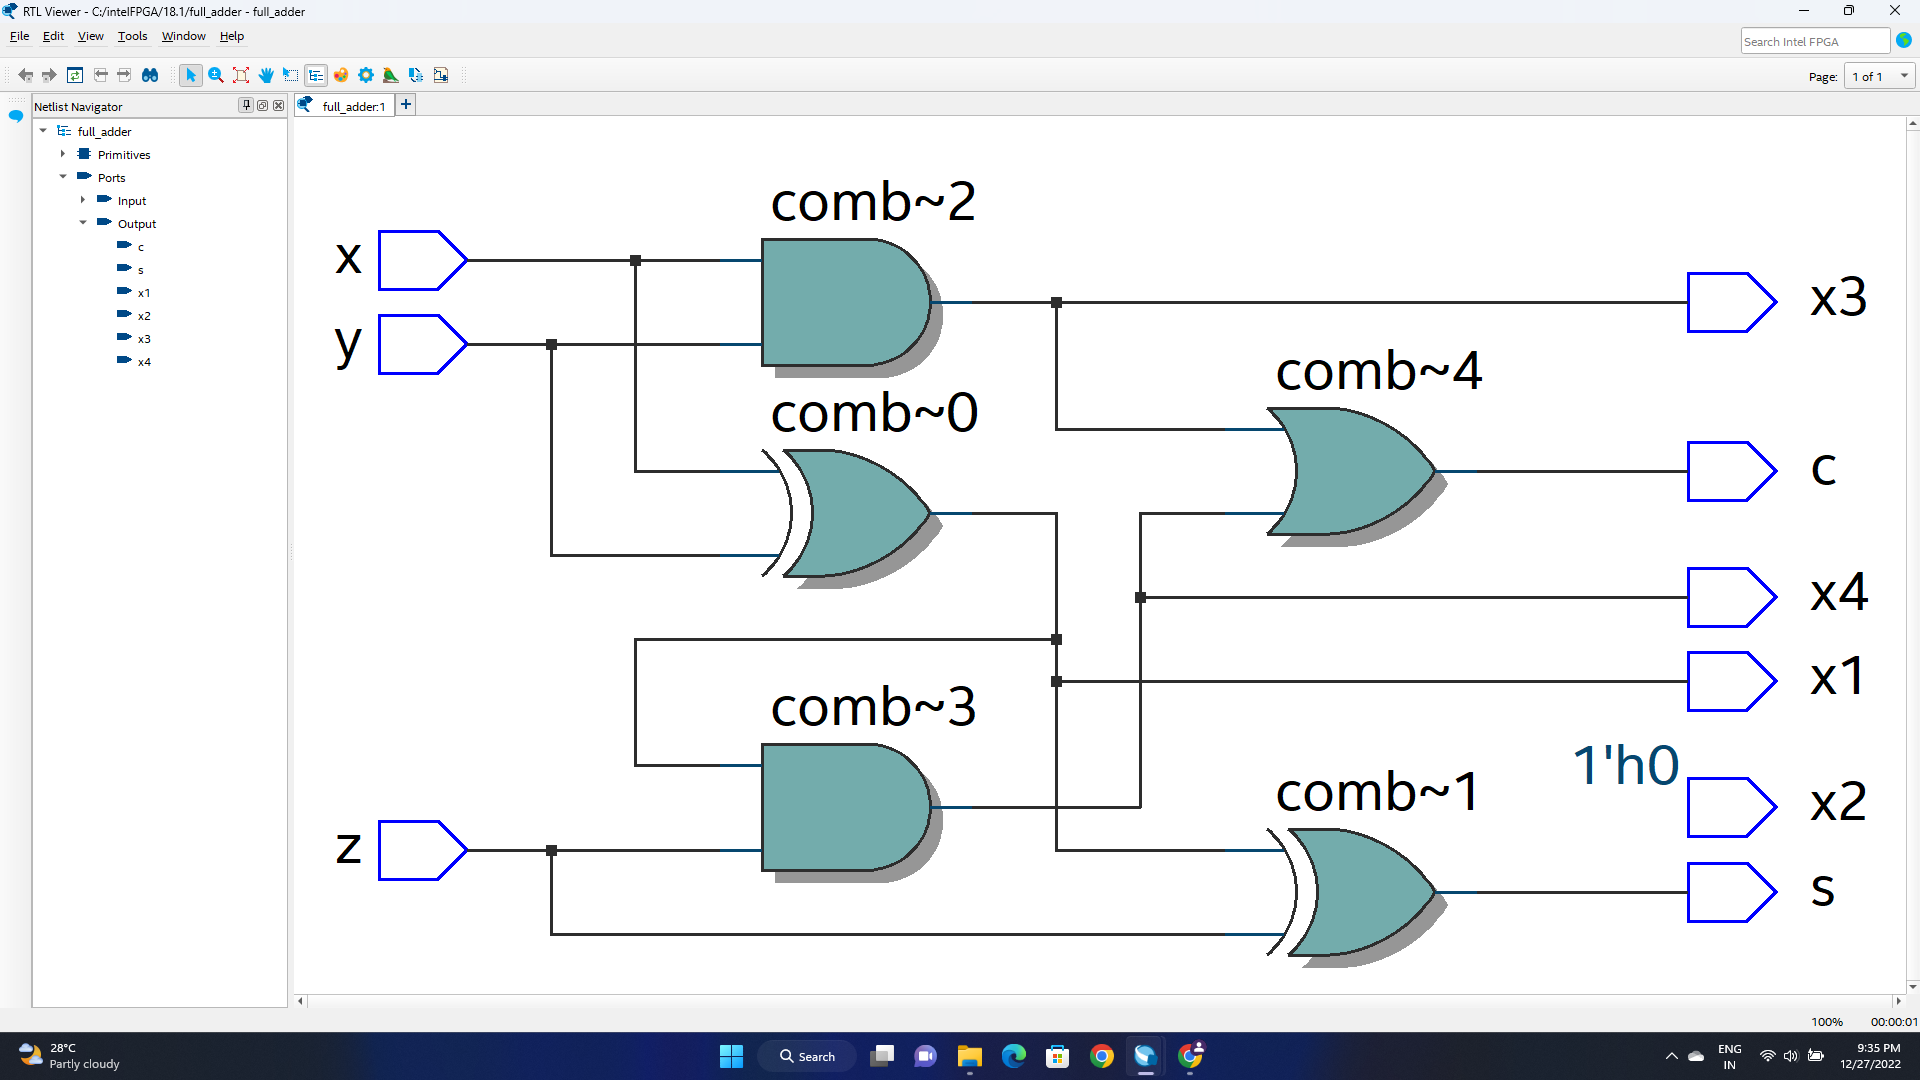The image size is (1920, 1080).
Task: Collapse the Output tree branch
Action: coord(84,223)
